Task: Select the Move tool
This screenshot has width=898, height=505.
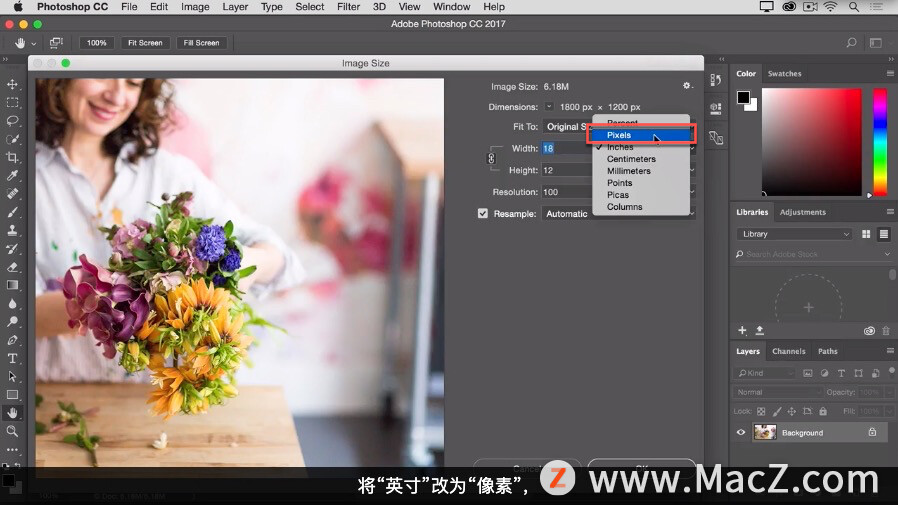Action: tap(12, 84)
